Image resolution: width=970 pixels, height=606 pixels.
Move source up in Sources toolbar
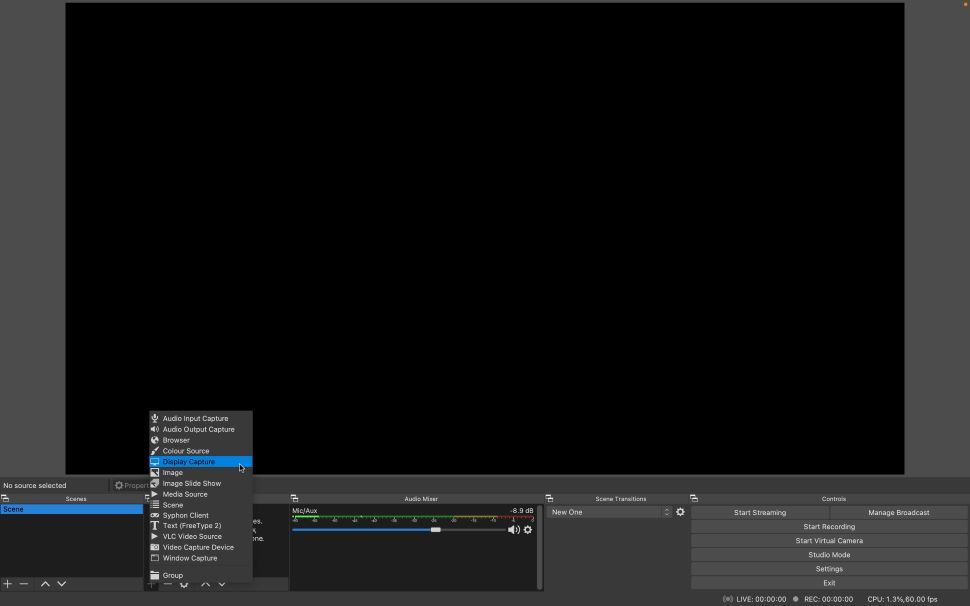tap(205, 584)
